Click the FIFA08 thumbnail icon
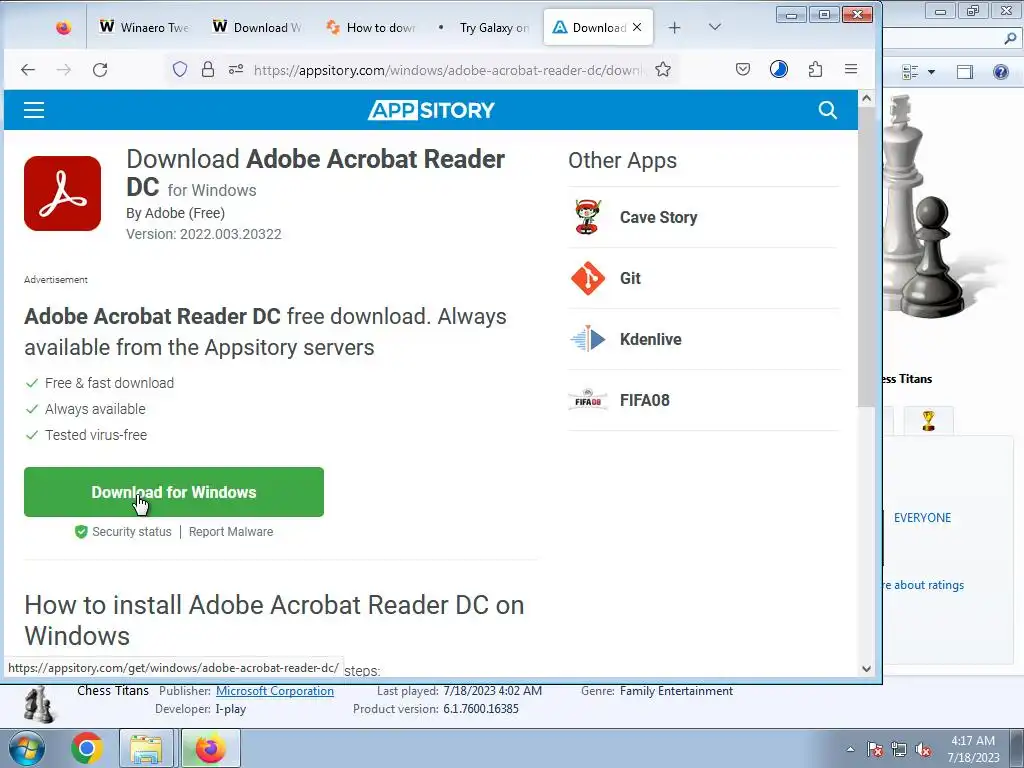This screenshot has height=768, width=1024. pyautogui.click(x=588, y=400)
